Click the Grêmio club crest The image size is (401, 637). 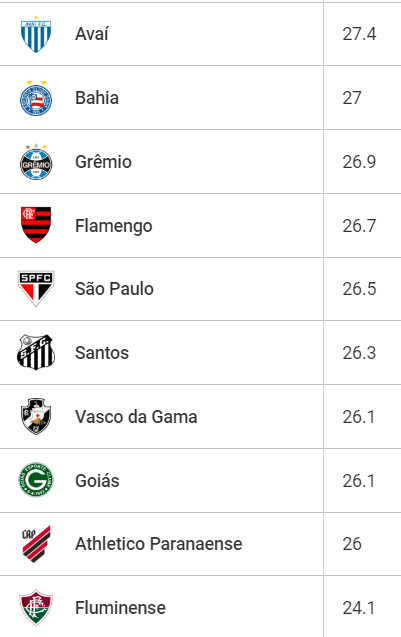click(x=36, y=162)
